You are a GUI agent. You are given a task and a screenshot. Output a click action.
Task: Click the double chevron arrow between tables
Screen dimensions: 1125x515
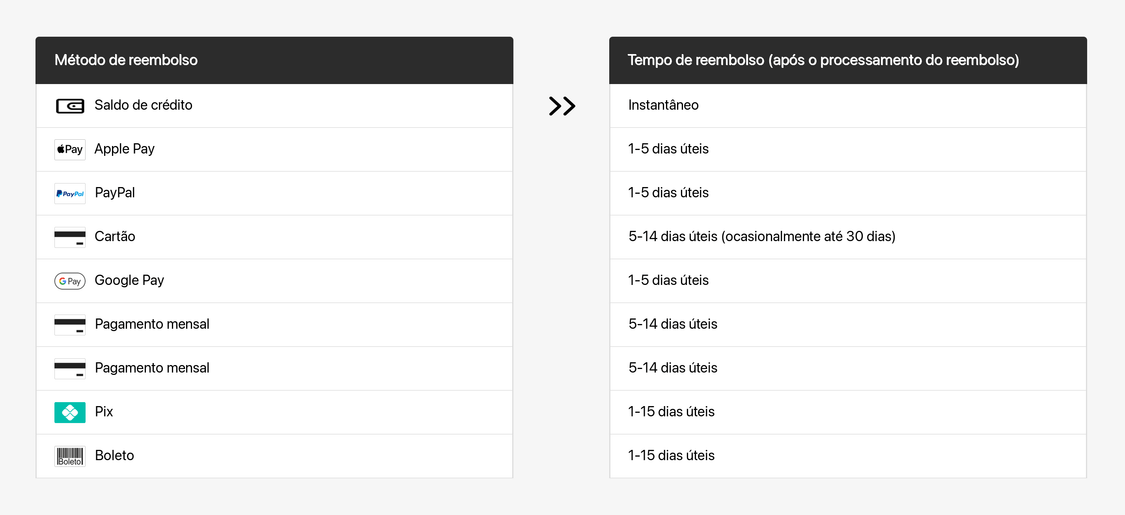[562, 106]
